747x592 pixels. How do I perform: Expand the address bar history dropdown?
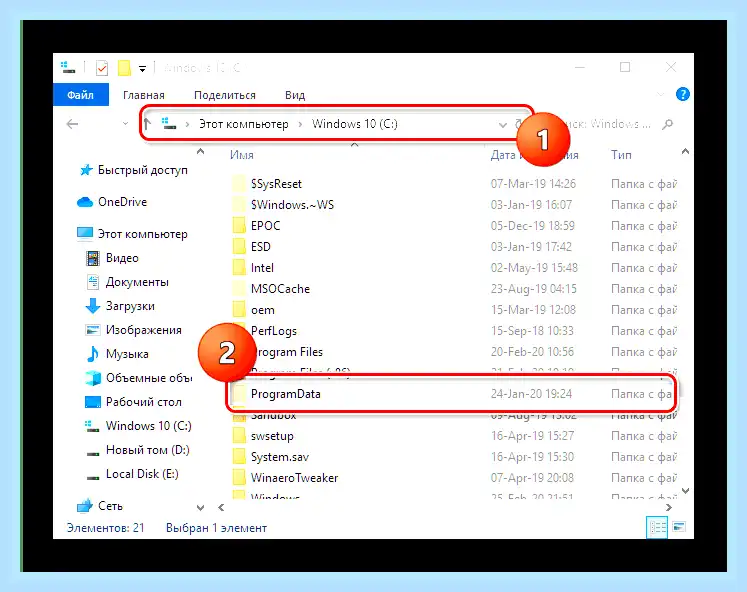coord(502,125)
